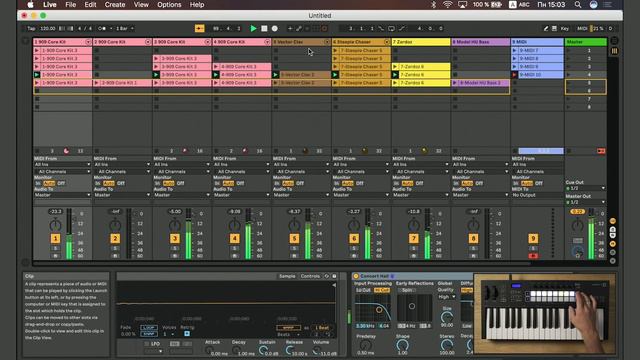Toggle the Concert Hall device activator
640x360 pixels.
tap(356, 276)
